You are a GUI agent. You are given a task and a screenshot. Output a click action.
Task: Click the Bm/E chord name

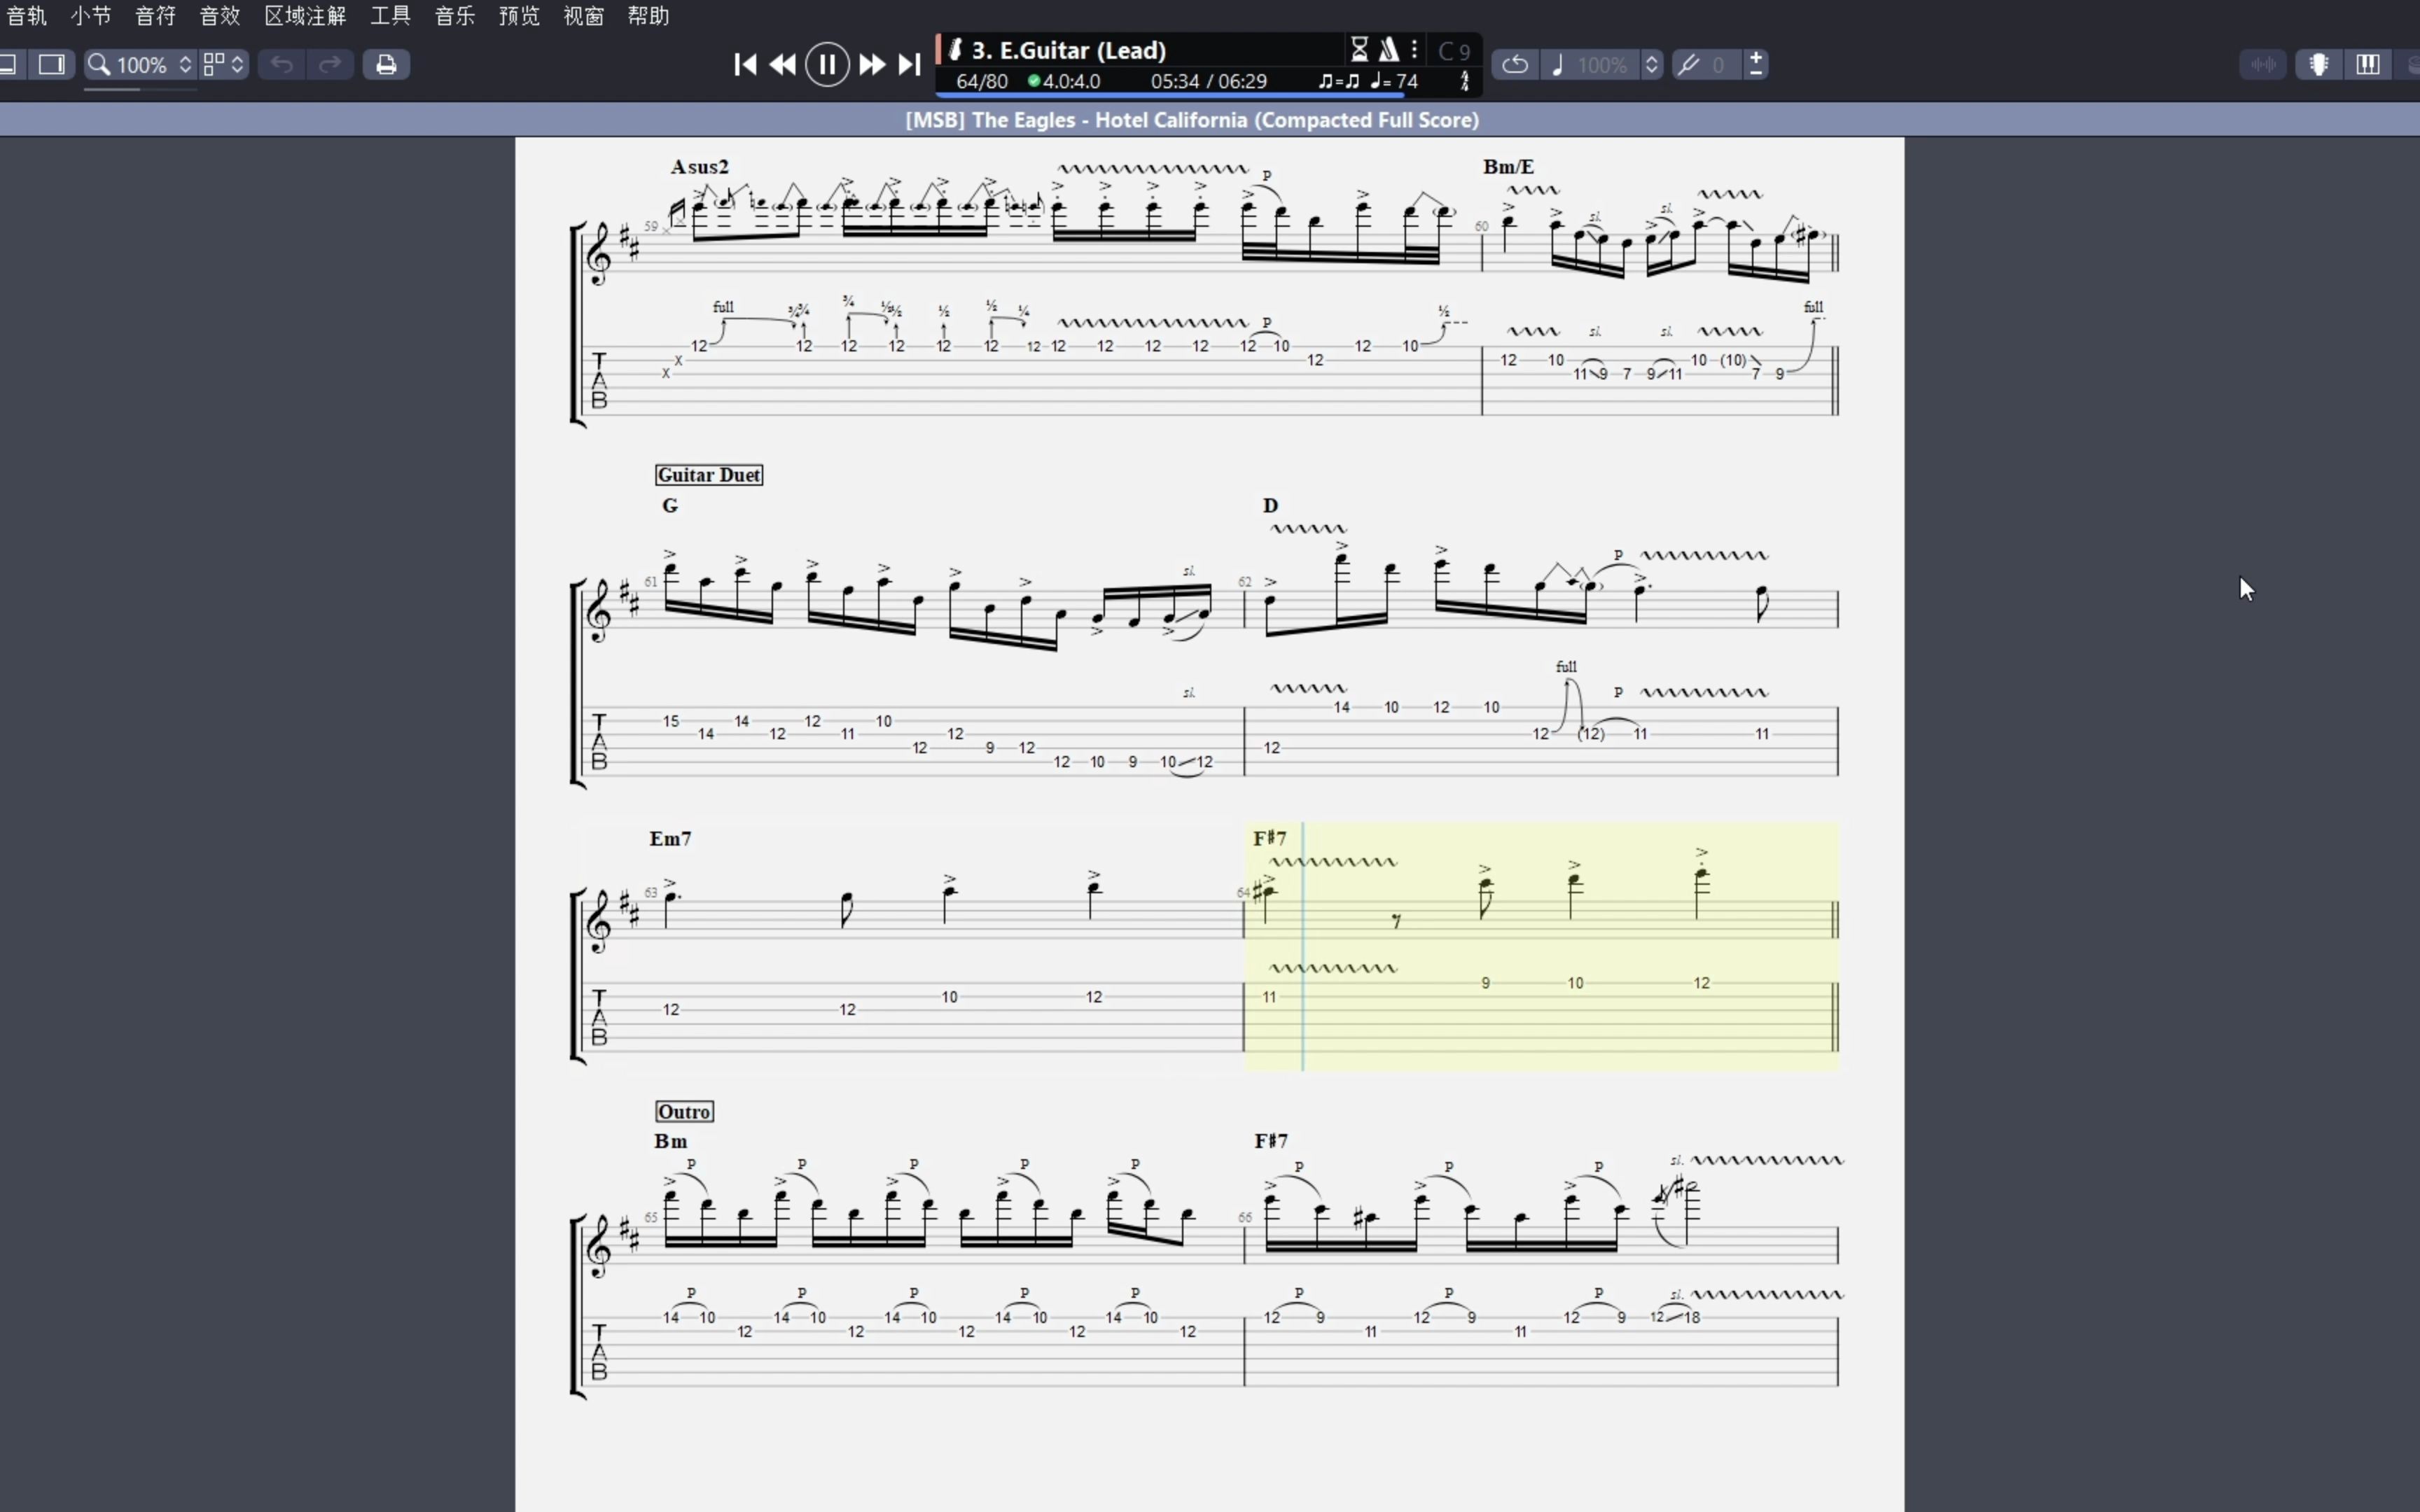point(1508,167)
